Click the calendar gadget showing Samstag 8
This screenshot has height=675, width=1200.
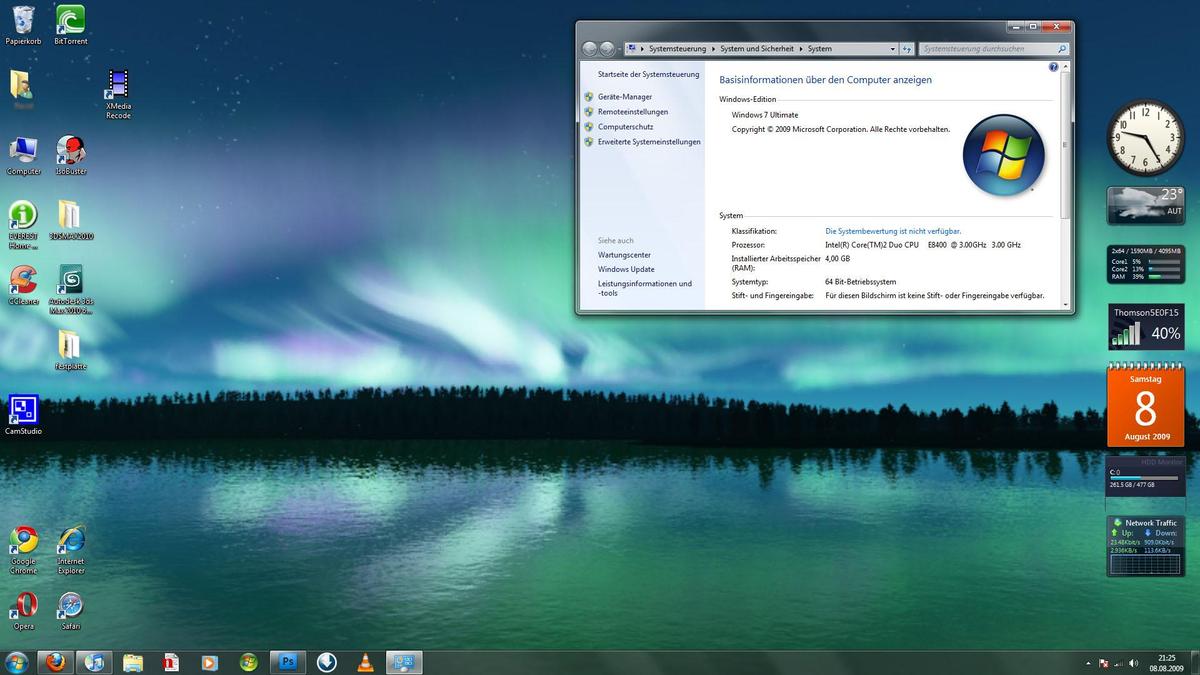(x=1145, y=404)
